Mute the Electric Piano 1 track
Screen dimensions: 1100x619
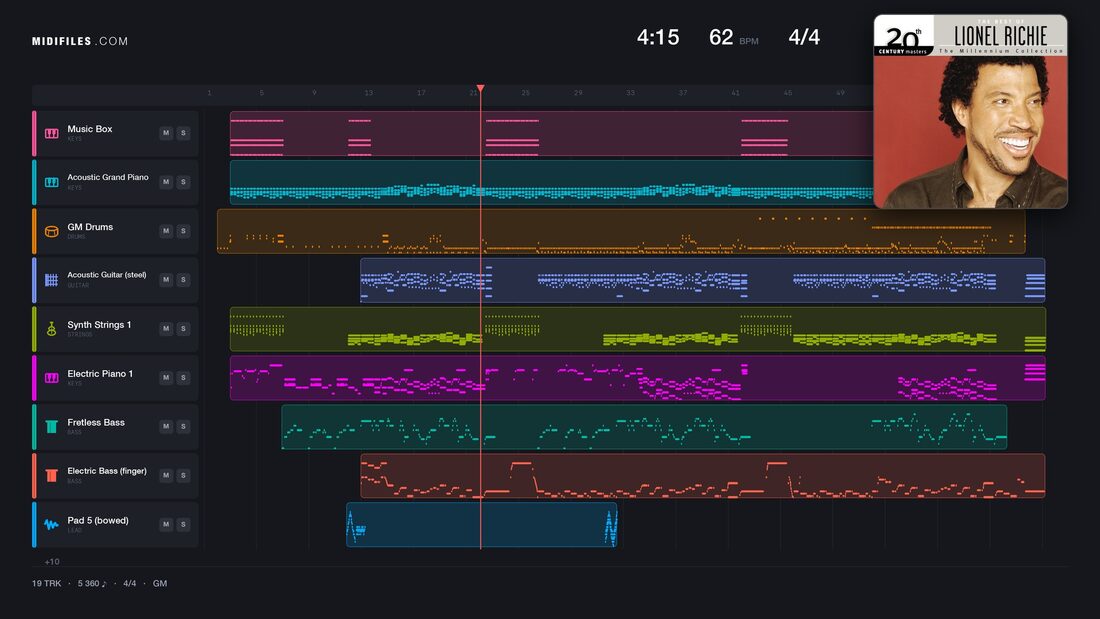click(166, 378)
